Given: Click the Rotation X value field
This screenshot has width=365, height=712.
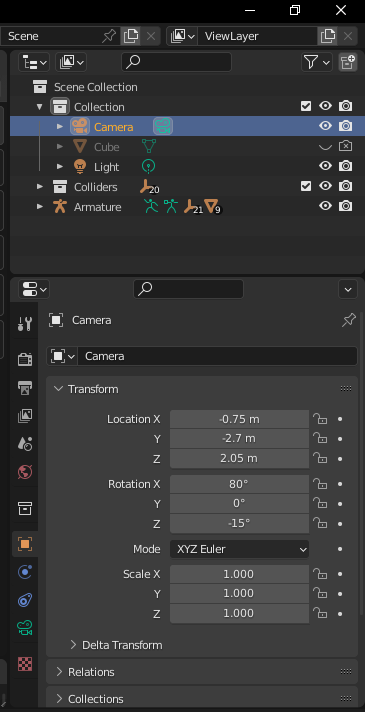Looking at the screenshot, I should tap(239, 484).
